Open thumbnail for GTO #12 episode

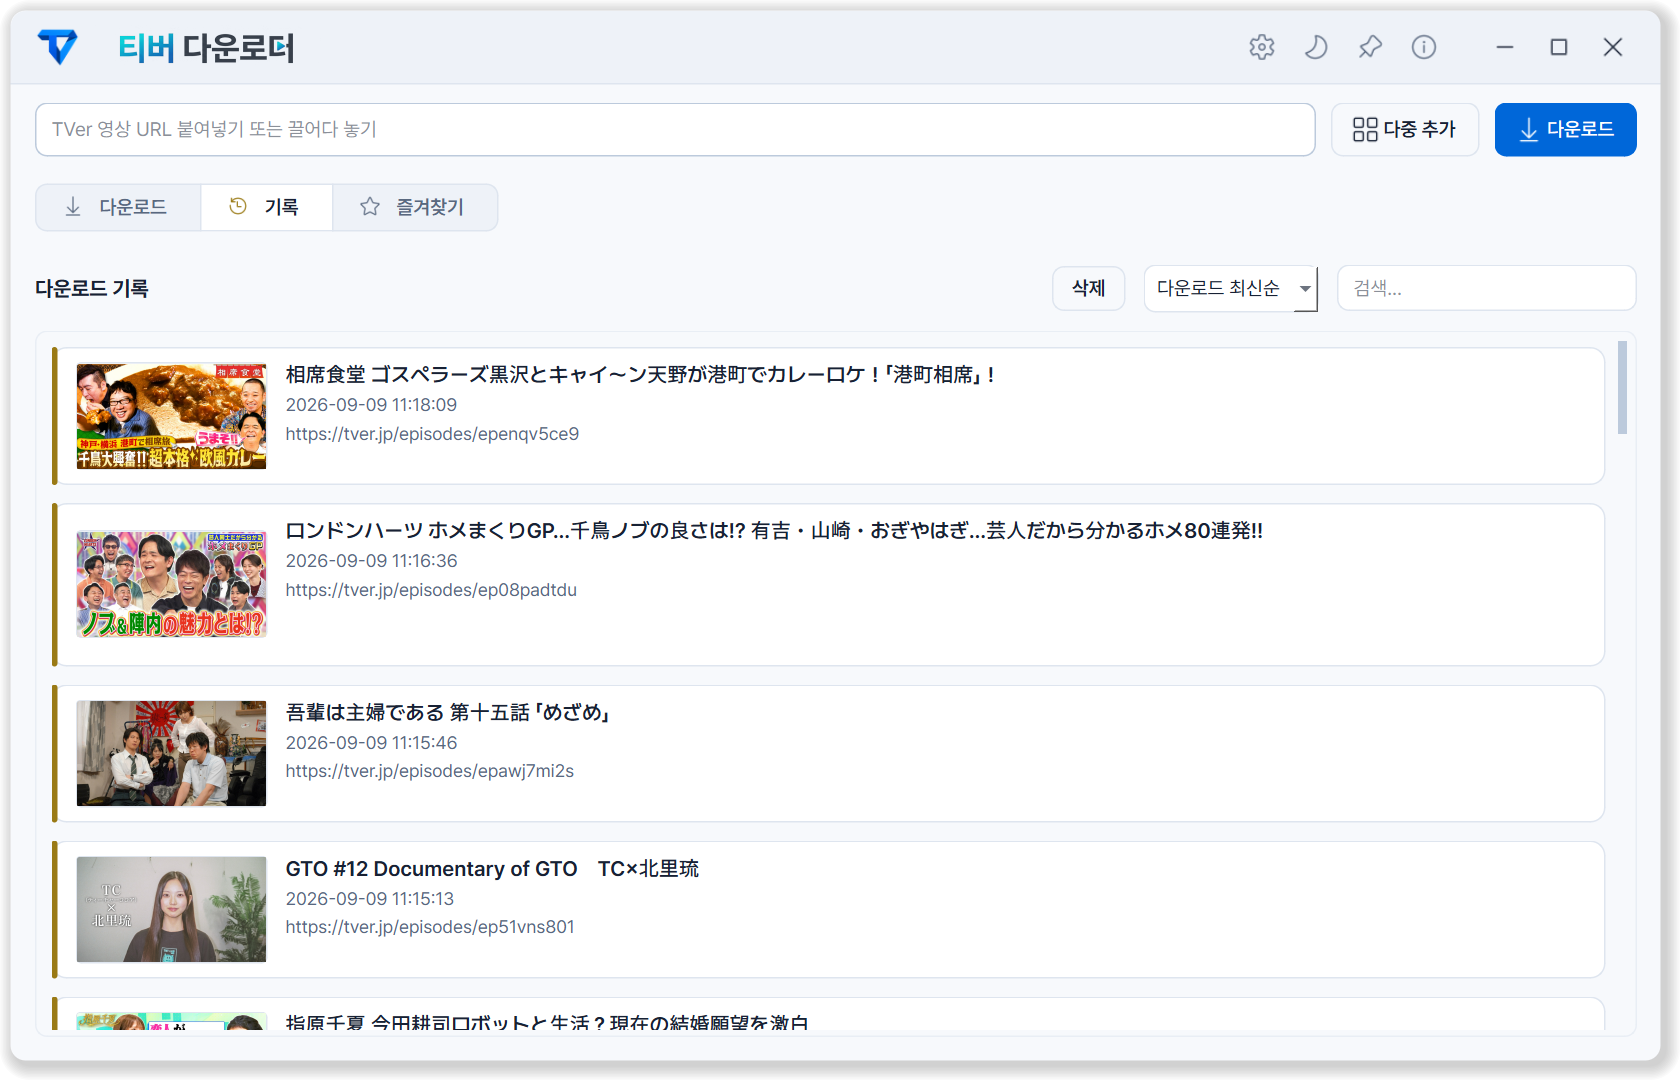coord(172,909)
